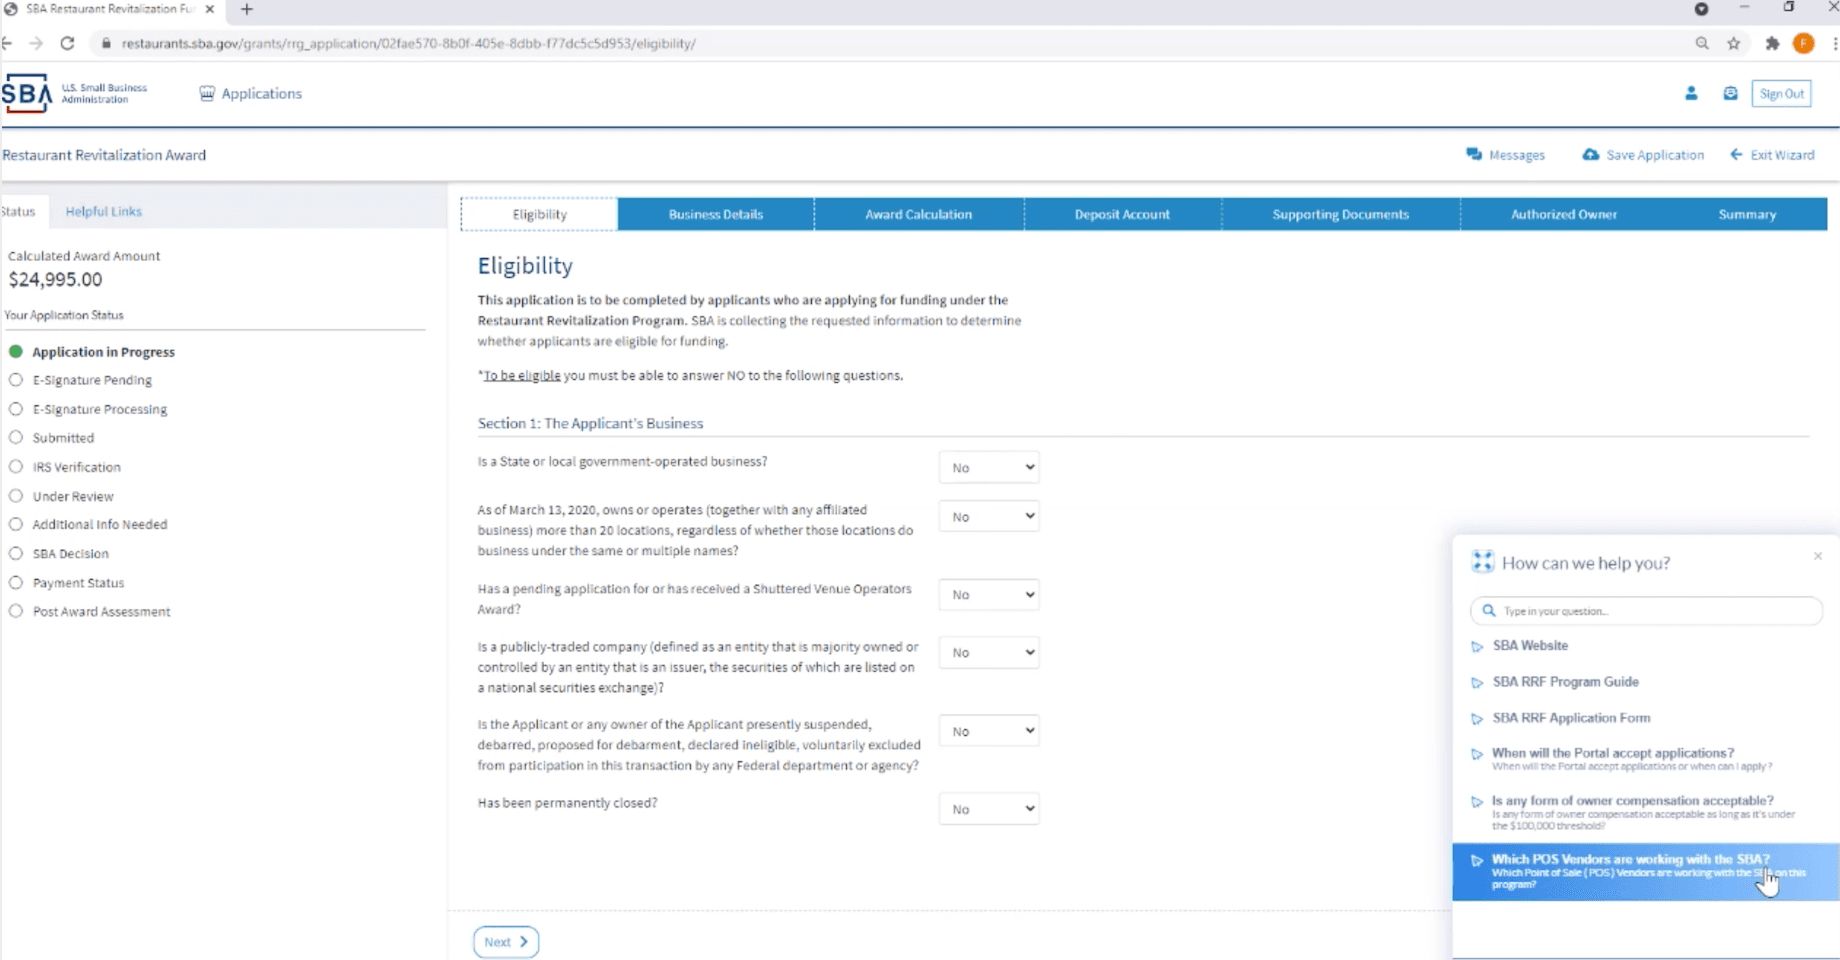Close the How can we help you panel
The image size is (1840, 960).
(1818, 556)
